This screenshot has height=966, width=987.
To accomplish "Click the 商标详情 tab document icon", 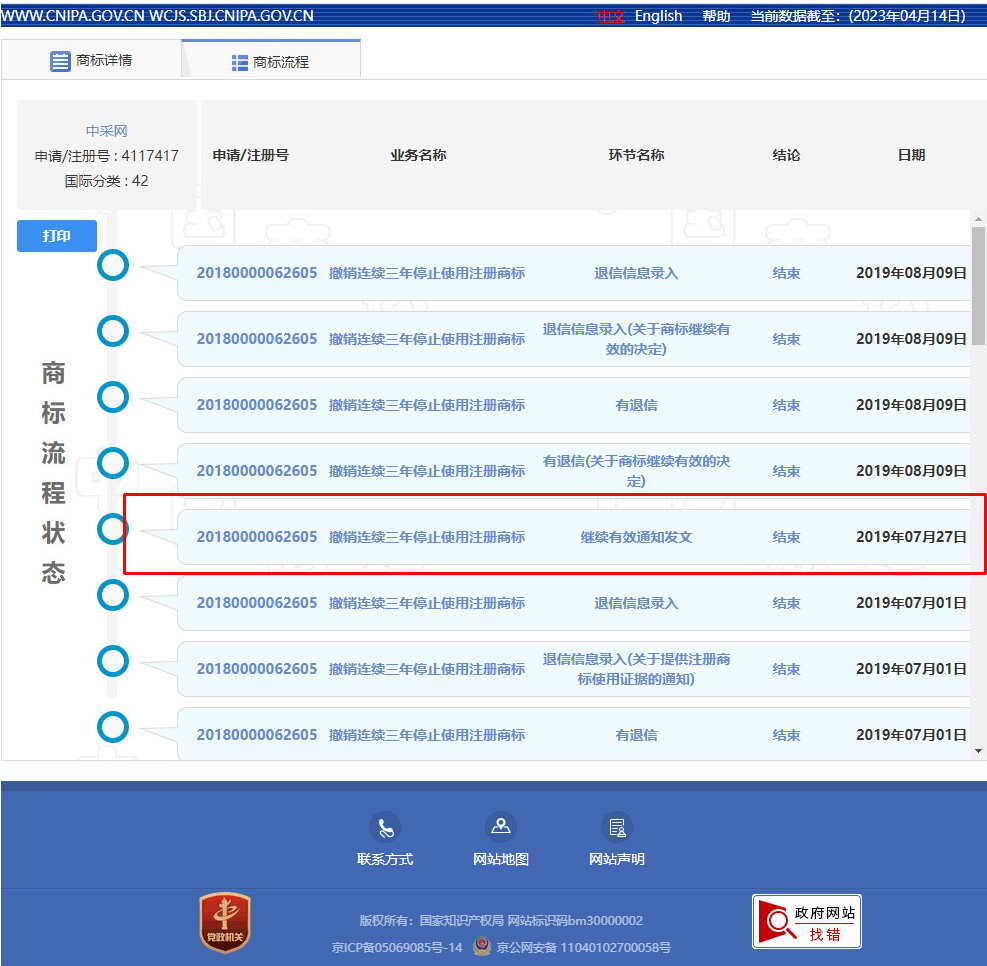I will point(60,61).
